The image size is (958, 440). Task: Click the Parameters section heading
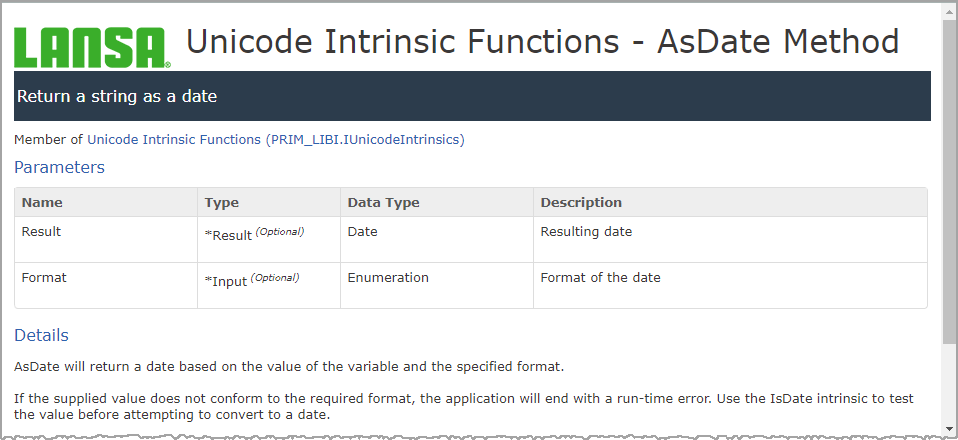pyautogui.click(x=59, y=167)
